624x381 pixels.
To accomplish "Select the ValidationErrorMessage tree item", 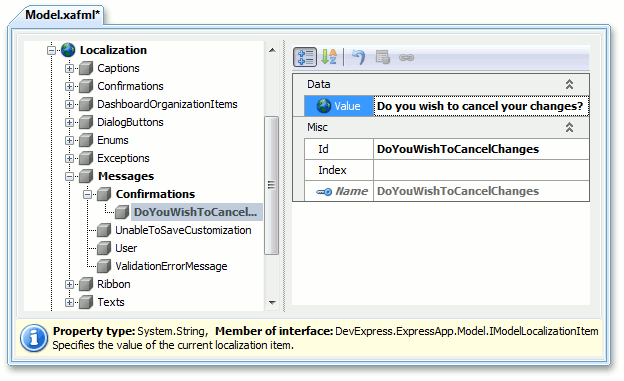I will pyautogui.click(x=171, y=266).
